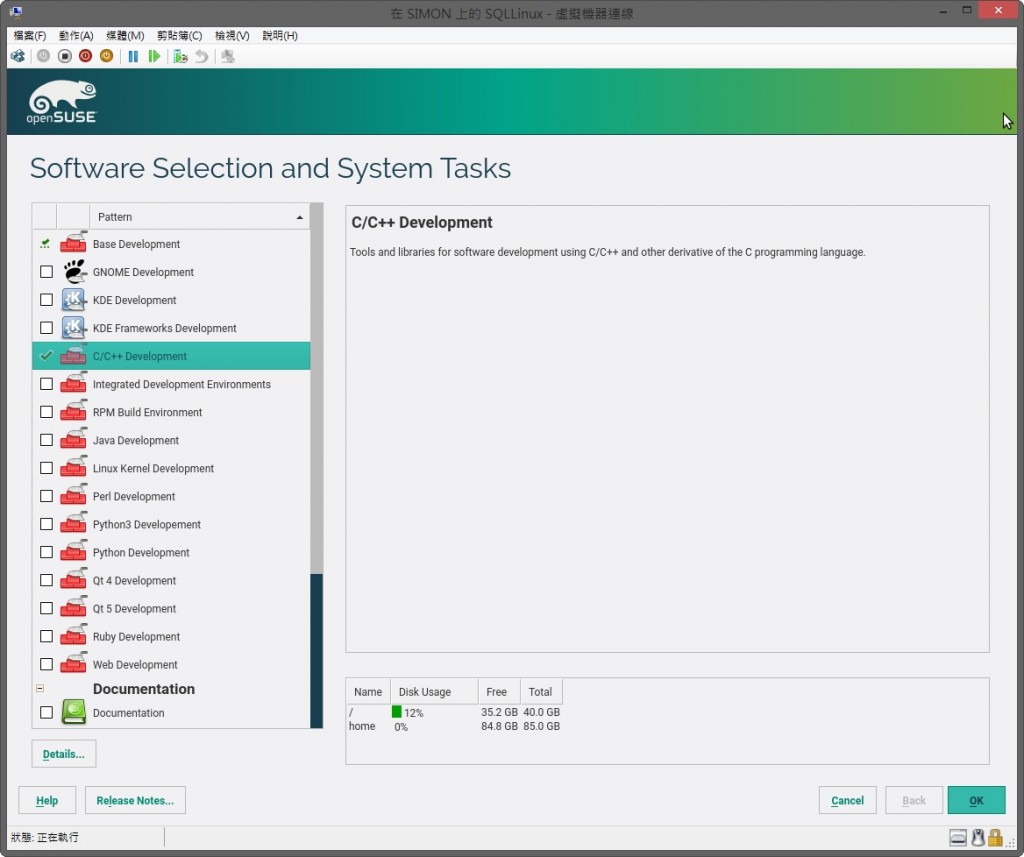1024x857 pixels.
Task: Click the green Documentation book icon
Action: [74, 711]
